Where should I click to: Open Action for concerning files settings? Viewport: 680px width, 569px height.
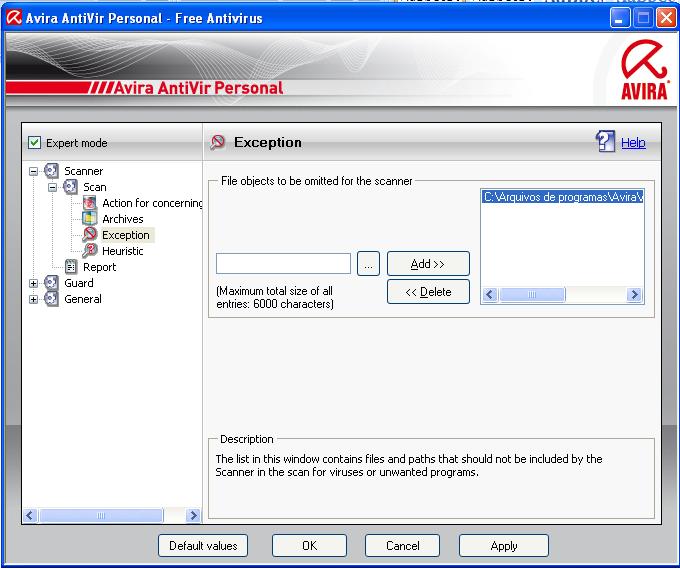[x=152, y=203]
